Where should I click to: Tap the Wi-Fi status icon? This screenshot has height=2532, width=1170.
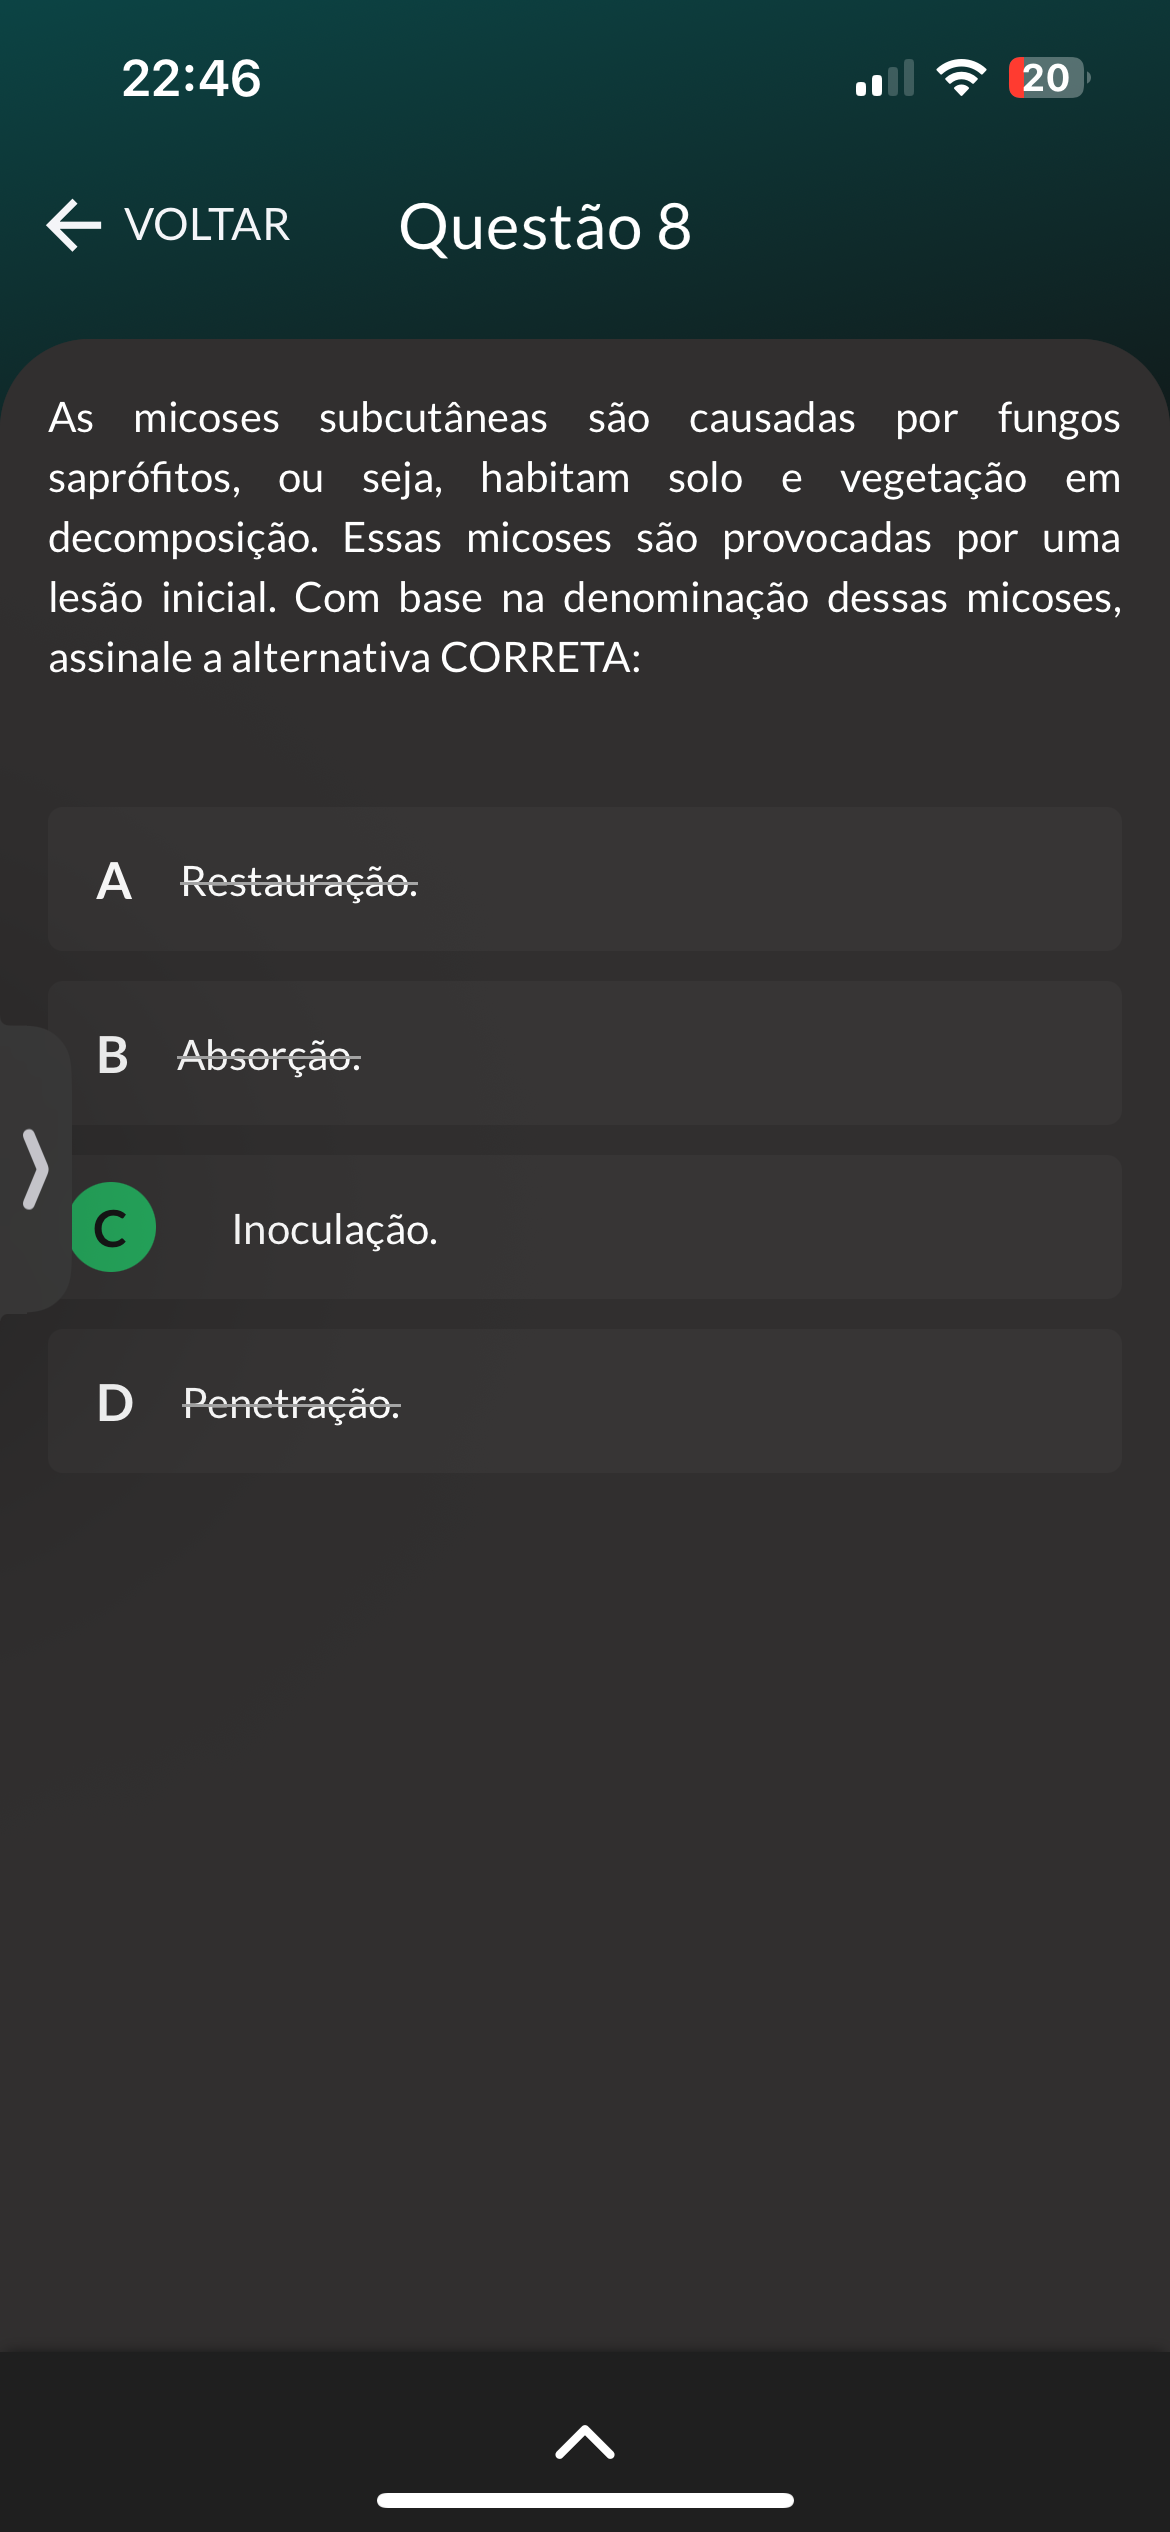click(x=961, y=78)
